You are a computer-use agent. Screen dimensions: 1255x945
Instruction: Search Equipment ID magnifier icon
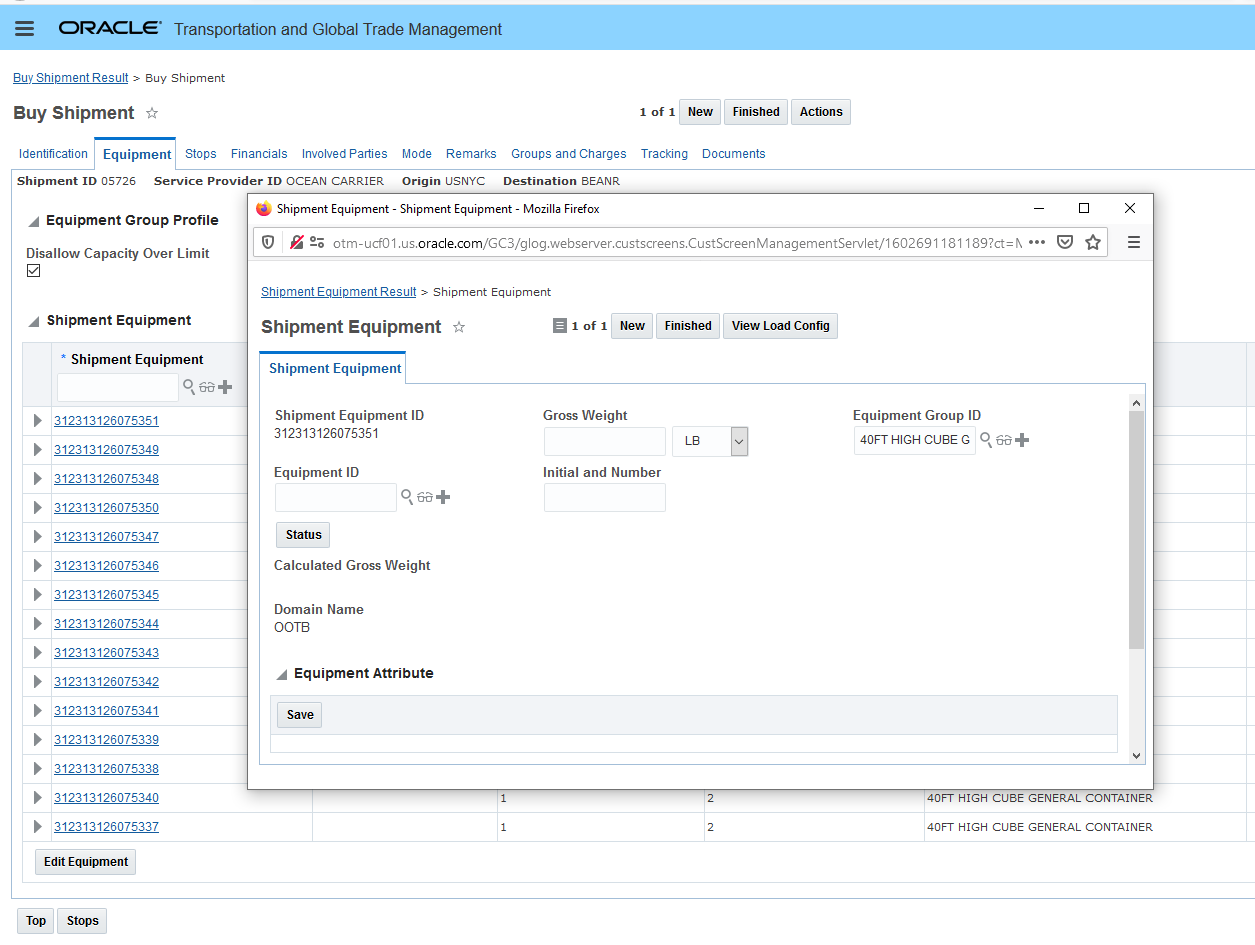pos(407,496)
